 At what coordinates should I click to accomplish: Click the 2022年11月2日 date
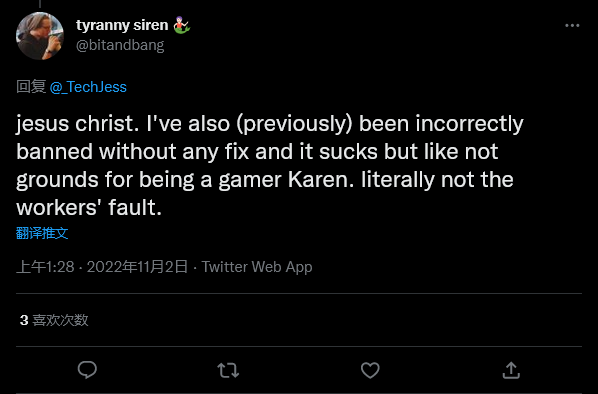coord(137,267)
